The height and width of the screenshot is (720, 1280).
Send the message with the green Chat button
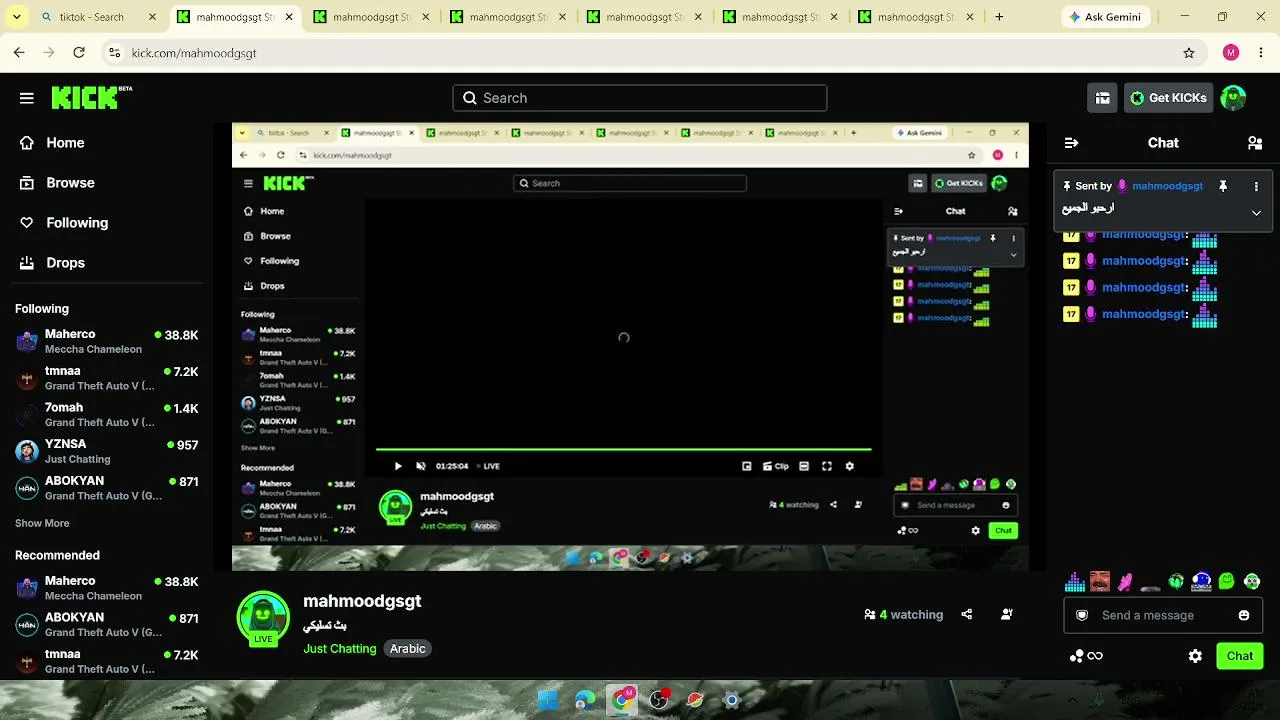(1240, 656)
